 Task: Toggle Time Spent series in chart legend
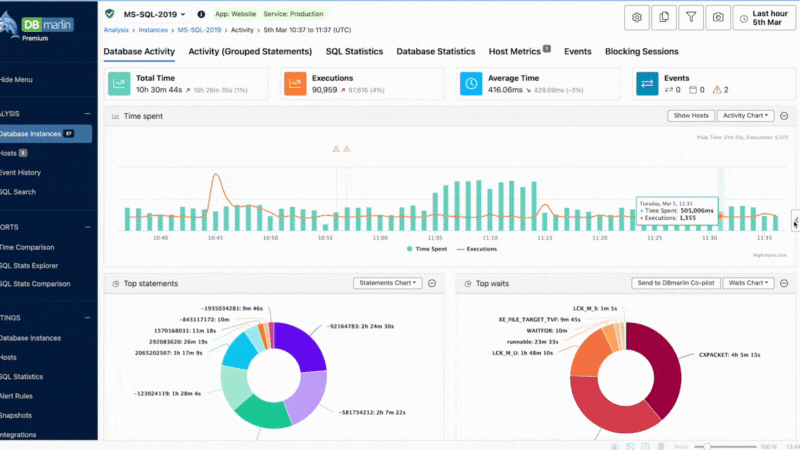click(430, 248)
